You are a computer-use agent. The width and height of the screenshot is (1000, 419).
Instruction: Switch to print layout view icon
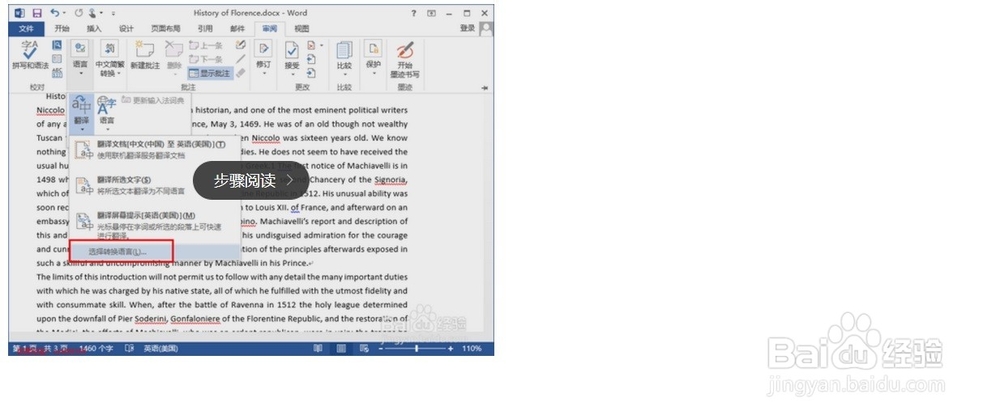point(342,349)
